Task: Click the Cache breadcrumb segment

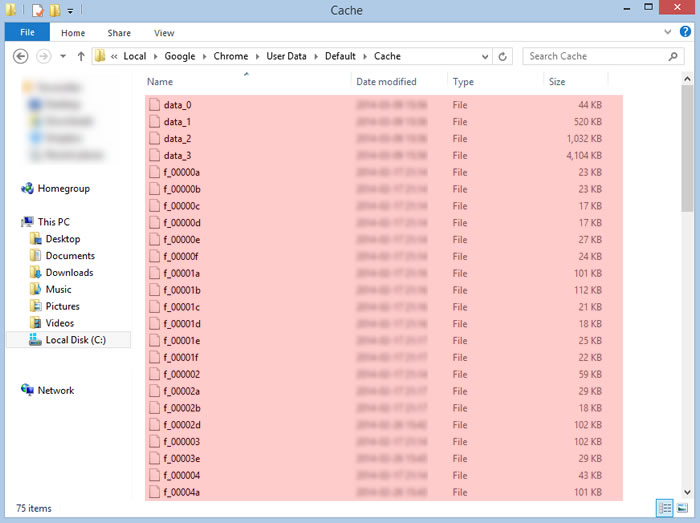Action: click(x=387, y=56)
